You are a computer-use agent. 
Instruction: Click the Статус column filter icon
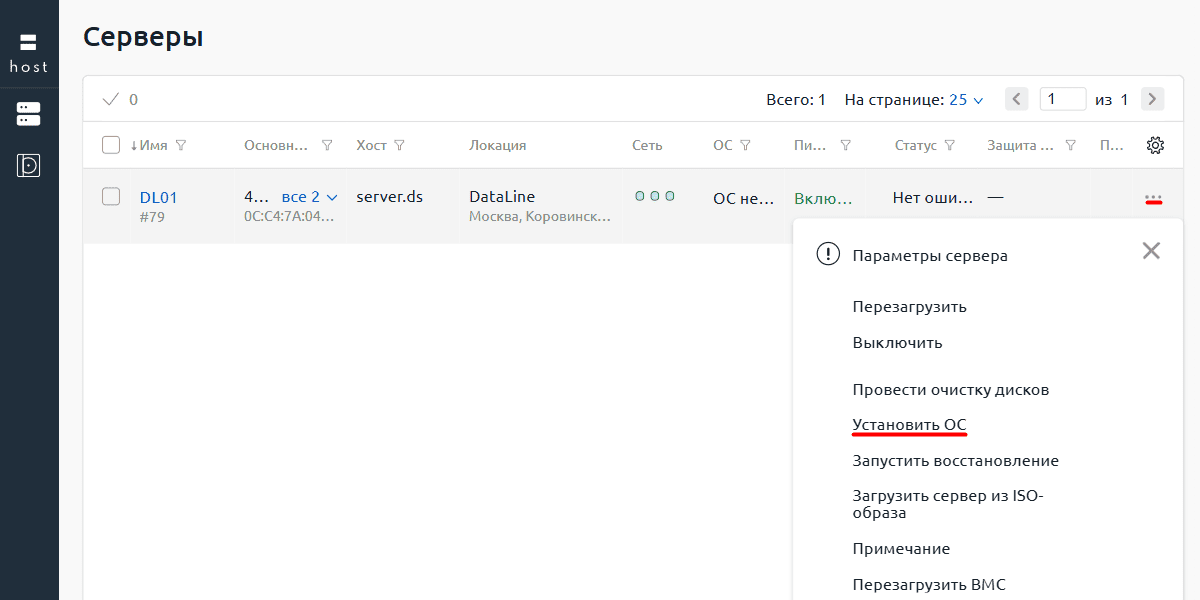950,145
